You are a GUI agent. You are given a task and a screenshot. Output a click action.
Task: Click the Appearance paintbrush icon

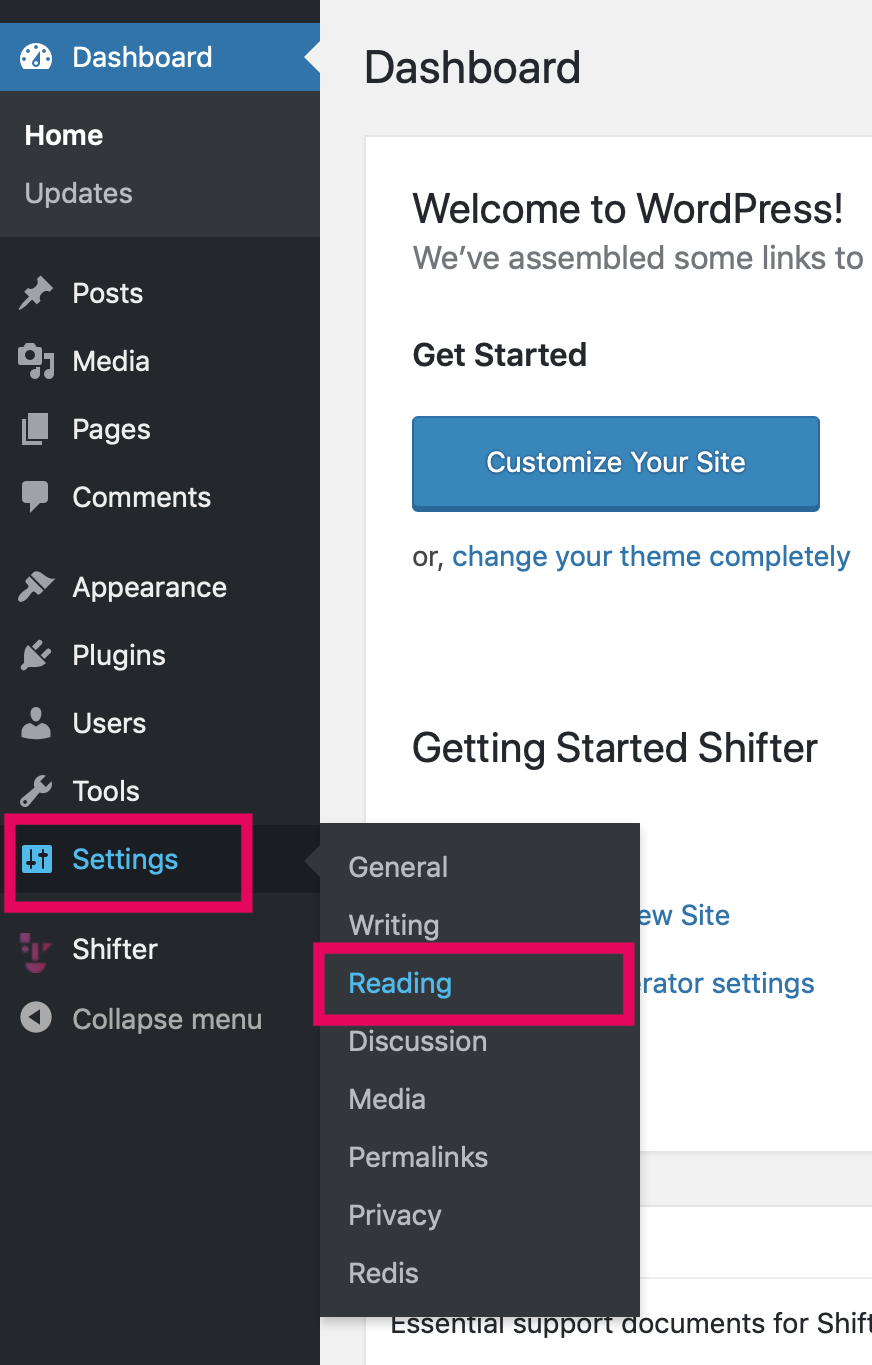(36, 587)
